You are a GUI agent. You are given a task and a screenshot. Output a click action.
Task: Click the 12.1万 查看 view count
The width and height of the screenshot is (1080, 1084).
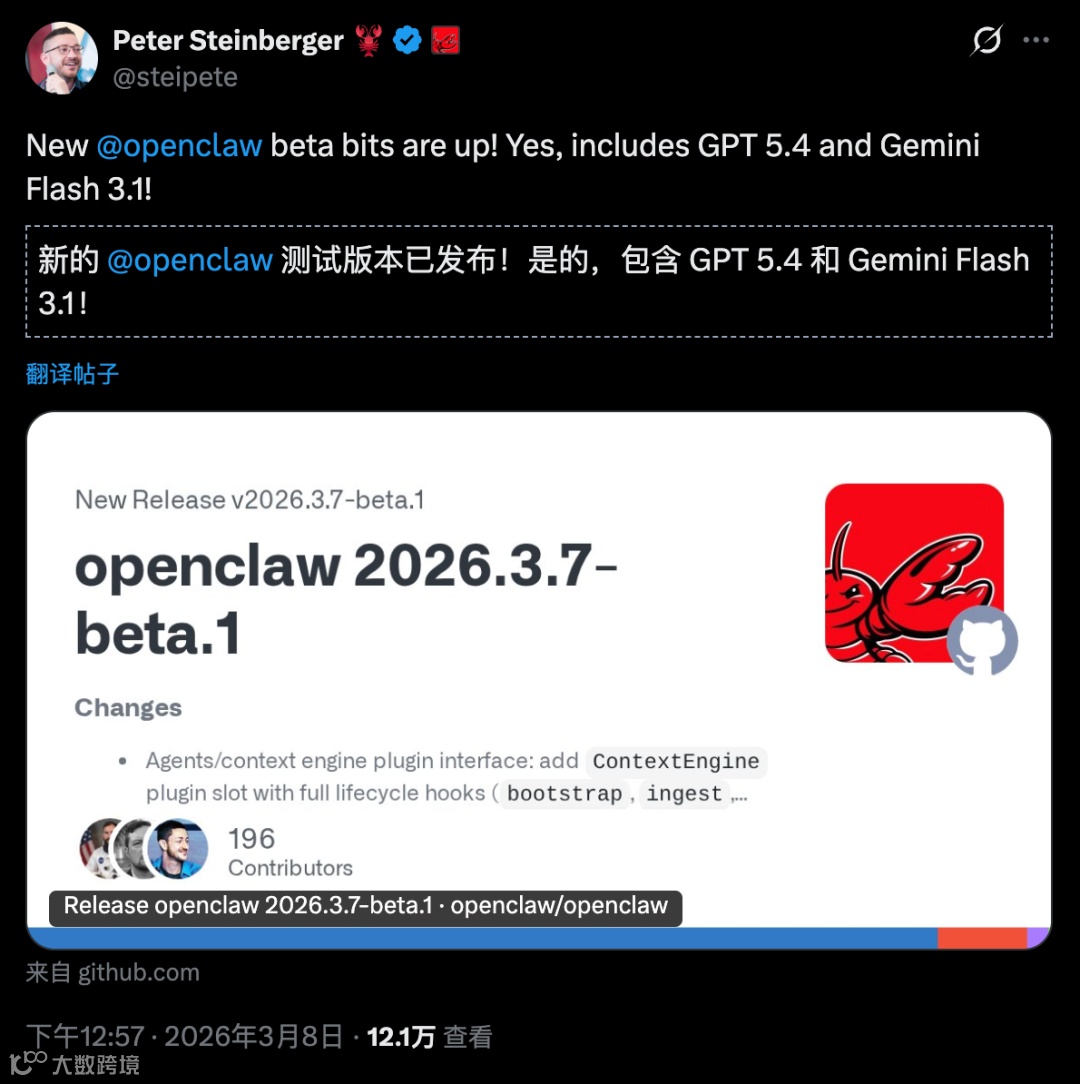429,1036
